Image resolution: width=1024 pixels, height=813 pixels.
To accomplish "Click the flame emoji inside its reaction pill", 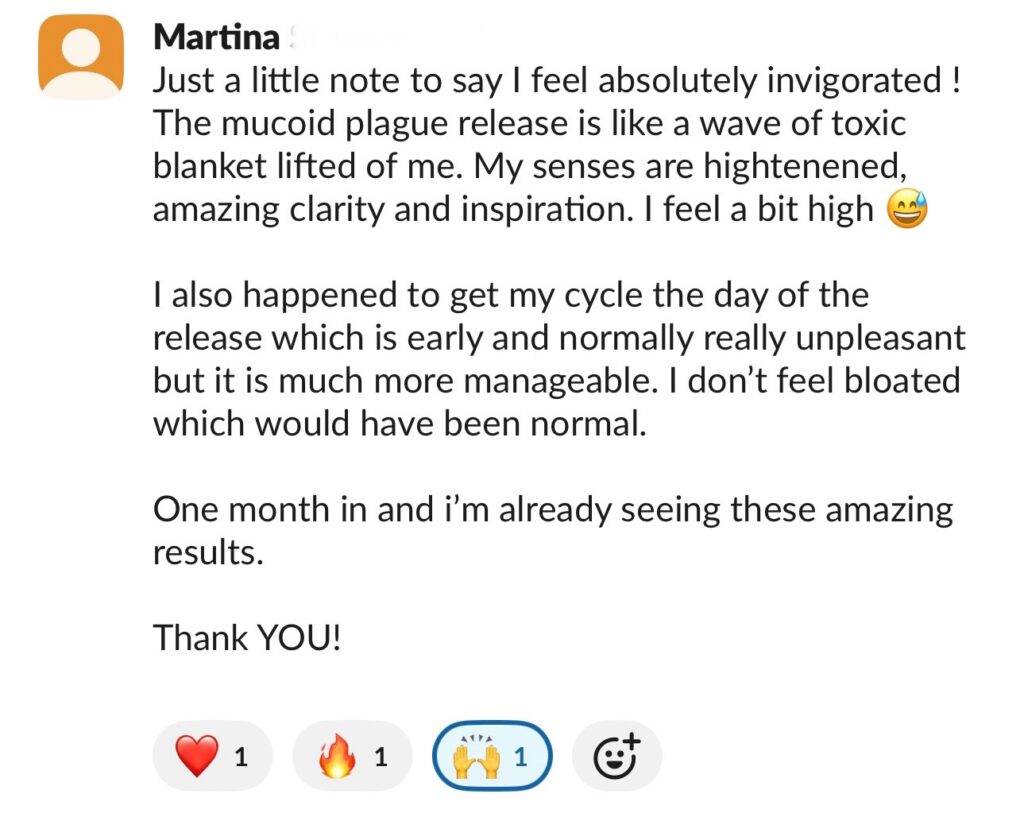I will pos(336,757).
